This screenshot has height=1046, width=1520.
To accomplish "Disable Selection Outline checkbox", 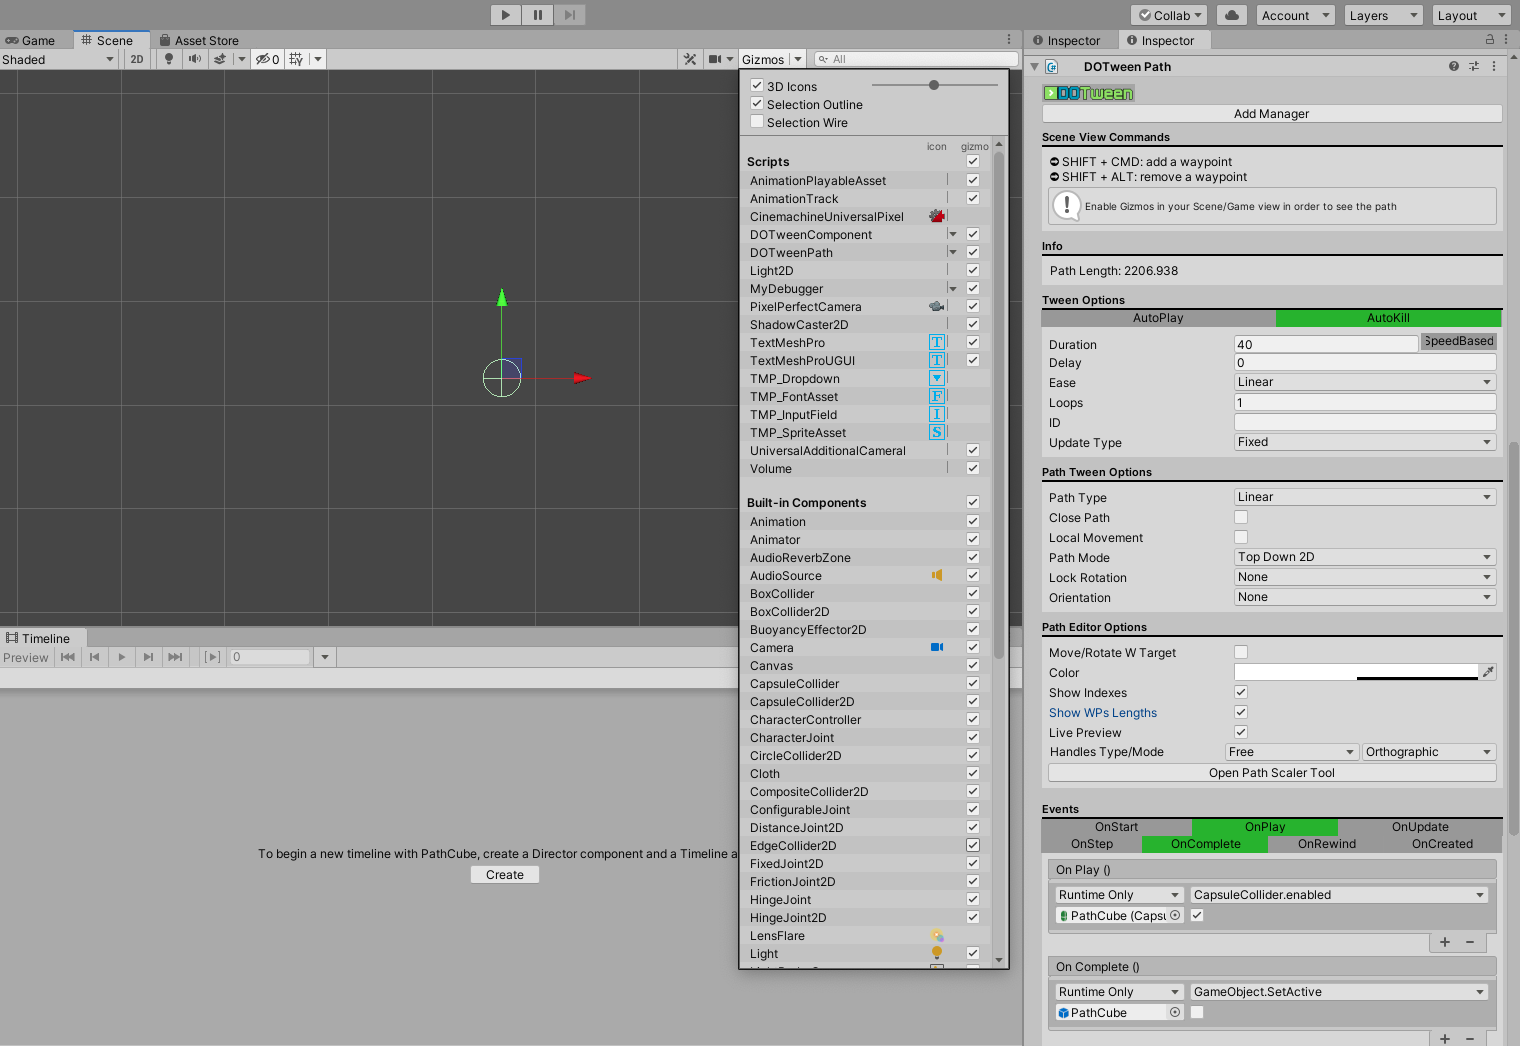I will [x=757, y=104].
